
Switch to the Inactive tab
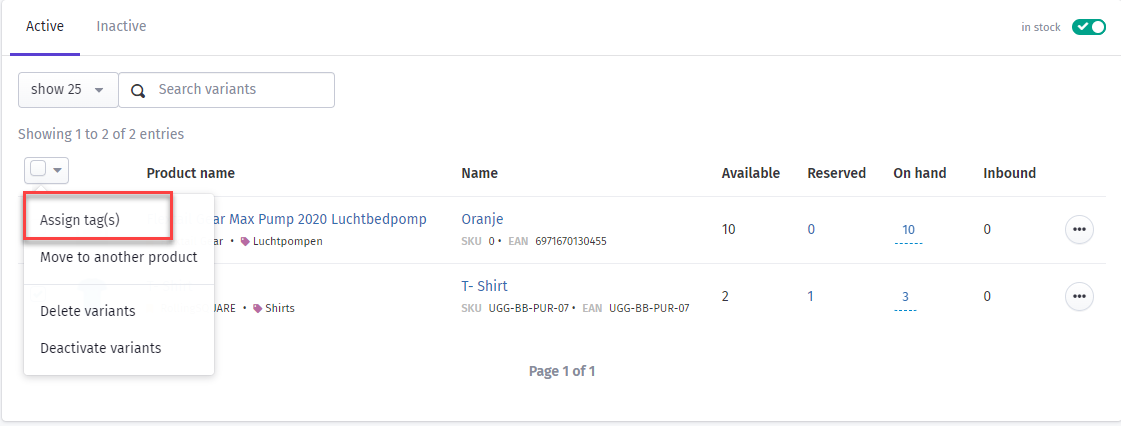click(x=122, y=26)
